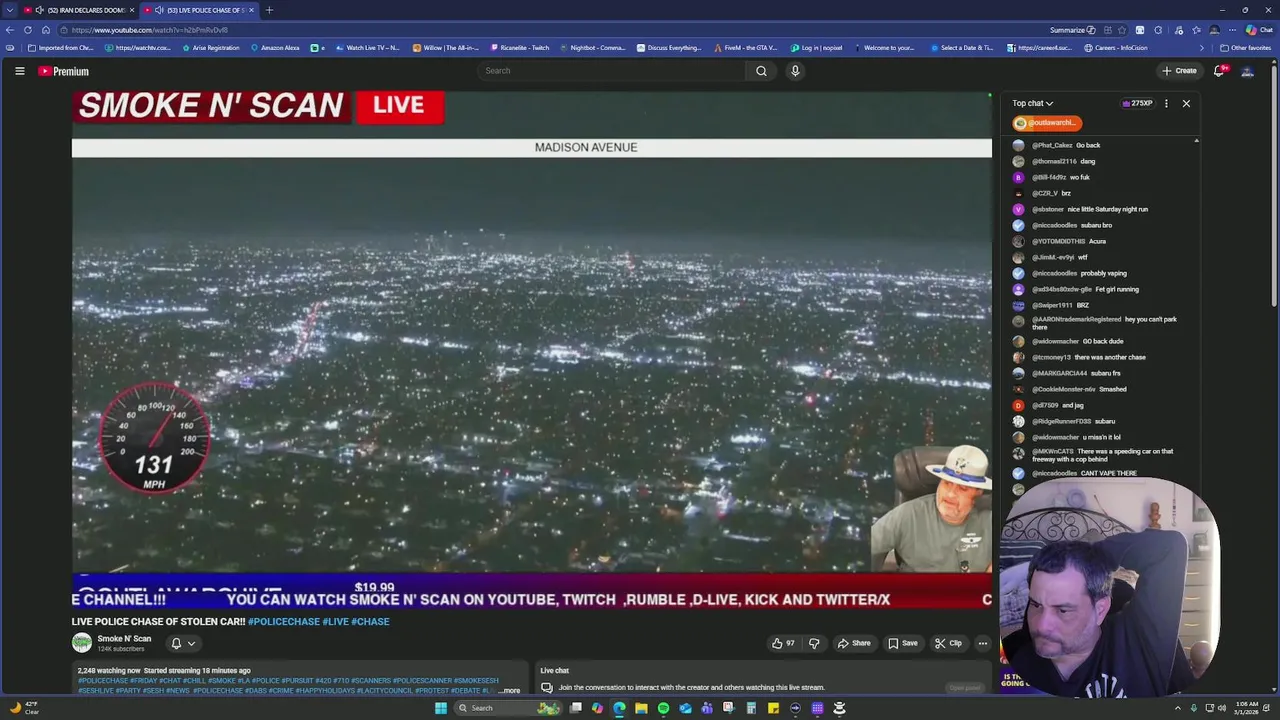
Task: Click the #LIVE hashtag in the title
Action: (x=335, y=622)
